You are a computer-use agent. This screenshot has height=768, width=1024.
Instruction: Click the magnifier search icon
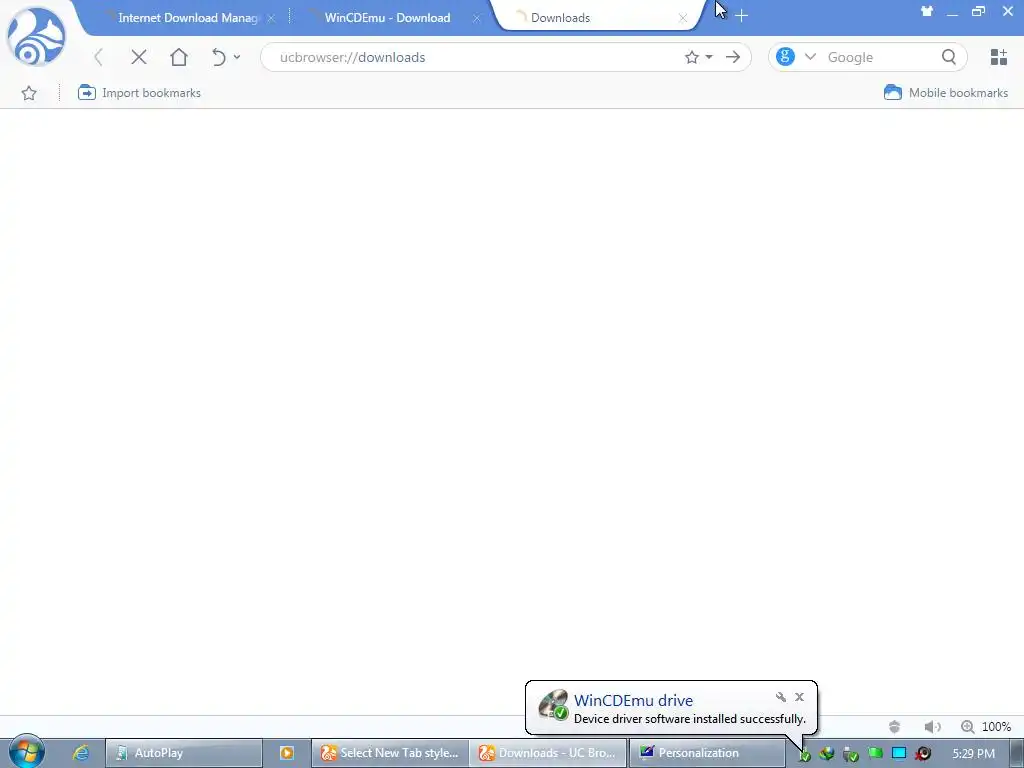[949, 57]
